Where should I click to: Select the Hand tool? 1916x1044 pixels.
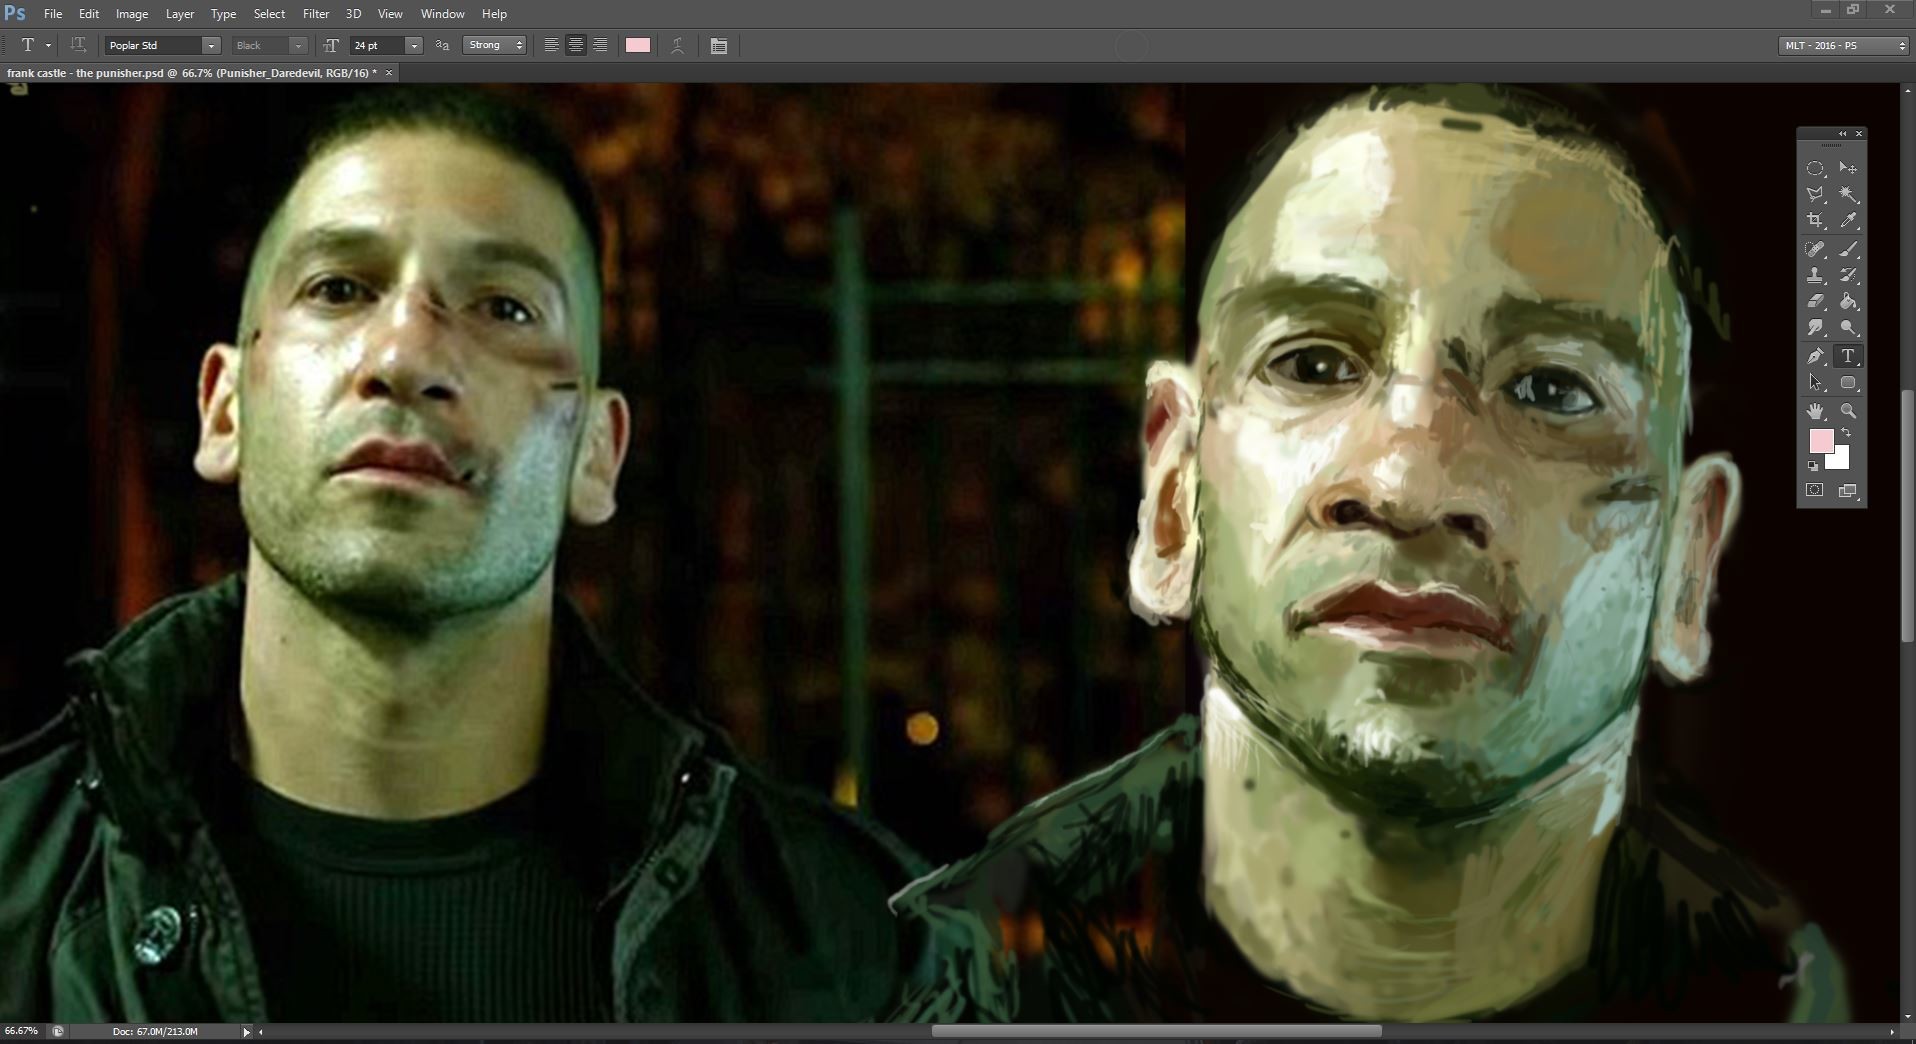tap(1815, 411)
